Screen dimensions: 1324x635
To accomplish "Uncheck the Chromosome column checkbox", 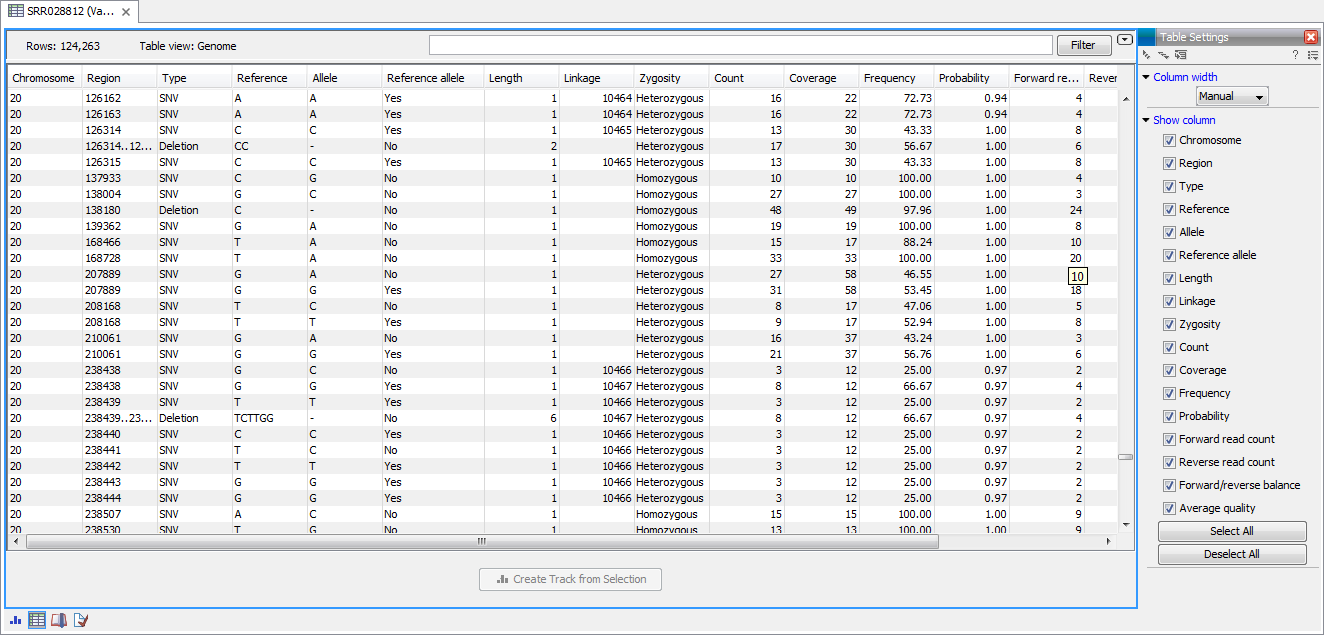I will [1169, 141].
